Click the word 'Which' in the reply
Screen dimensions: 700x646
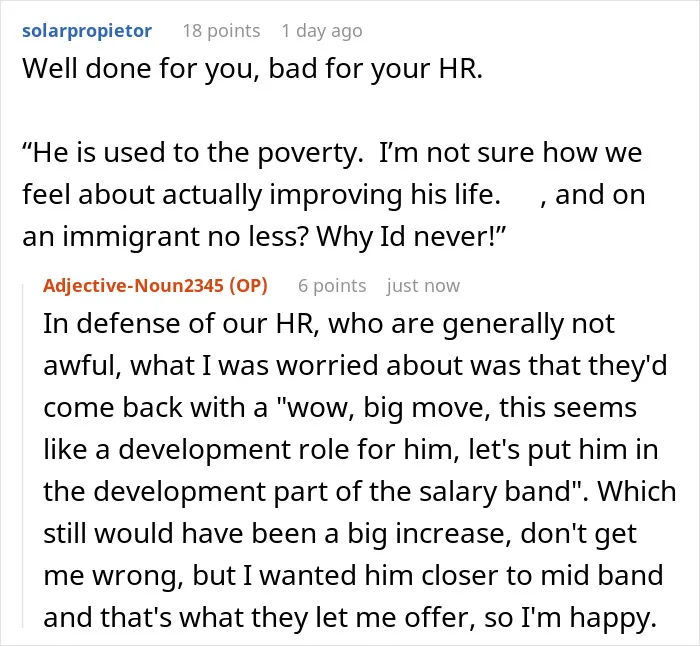tap(637, 491)
